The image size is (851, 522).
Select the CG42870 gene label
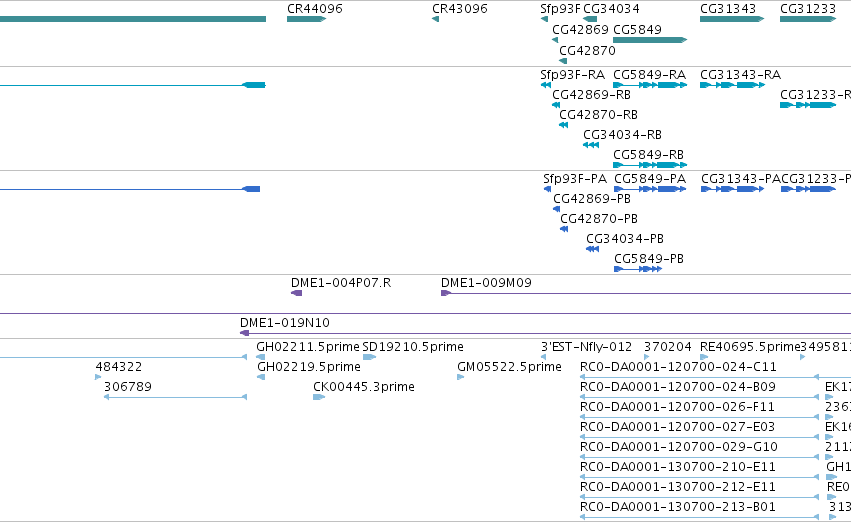coord(587,50)
